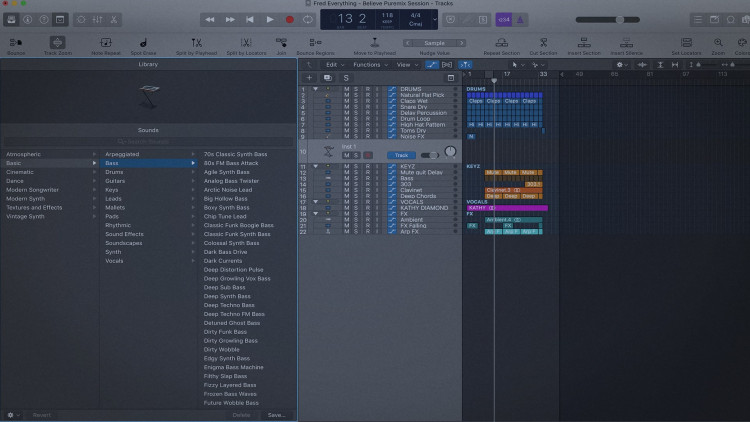Click Split by Locators icon

coord(246,45)
